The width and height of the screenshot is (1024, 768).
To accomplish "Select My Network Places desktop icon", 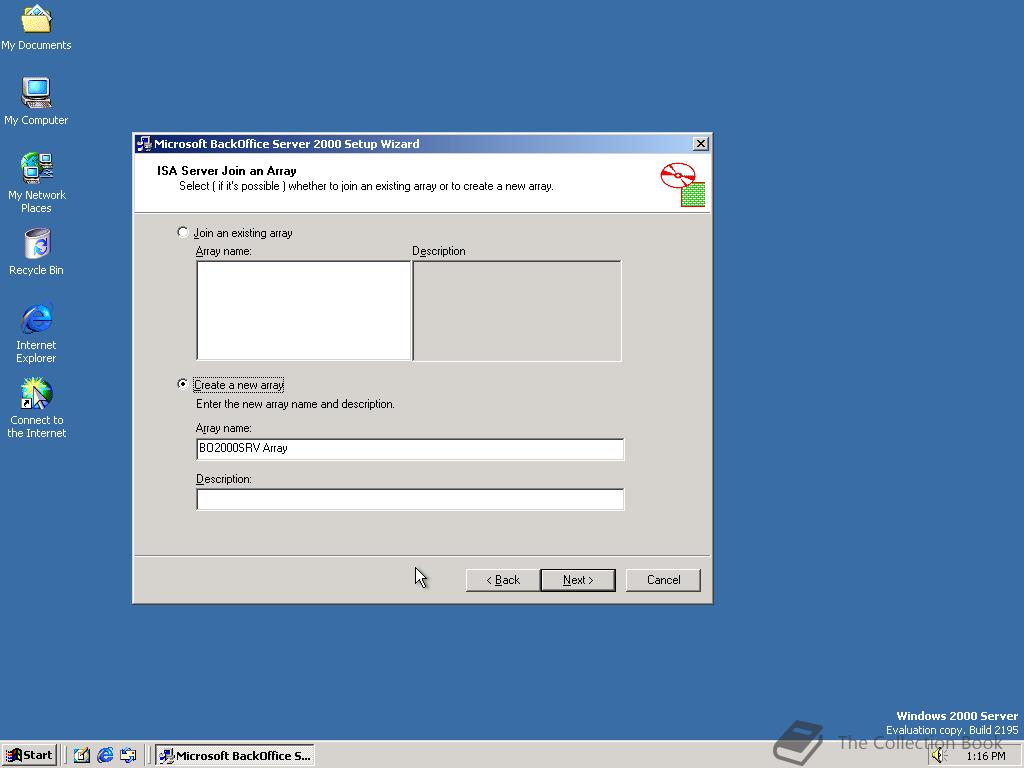I will click(36, 183).
